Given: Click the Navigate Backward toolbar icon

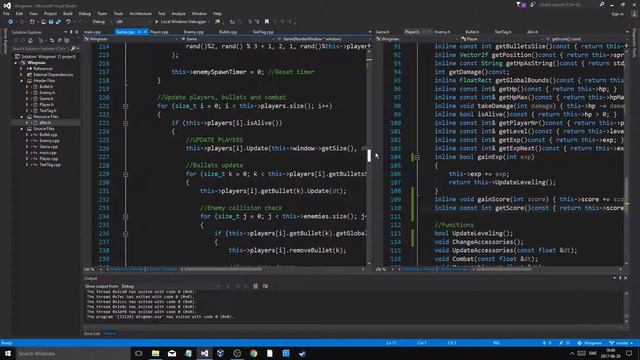Looking at the screenshot, I should pos(11,22).
